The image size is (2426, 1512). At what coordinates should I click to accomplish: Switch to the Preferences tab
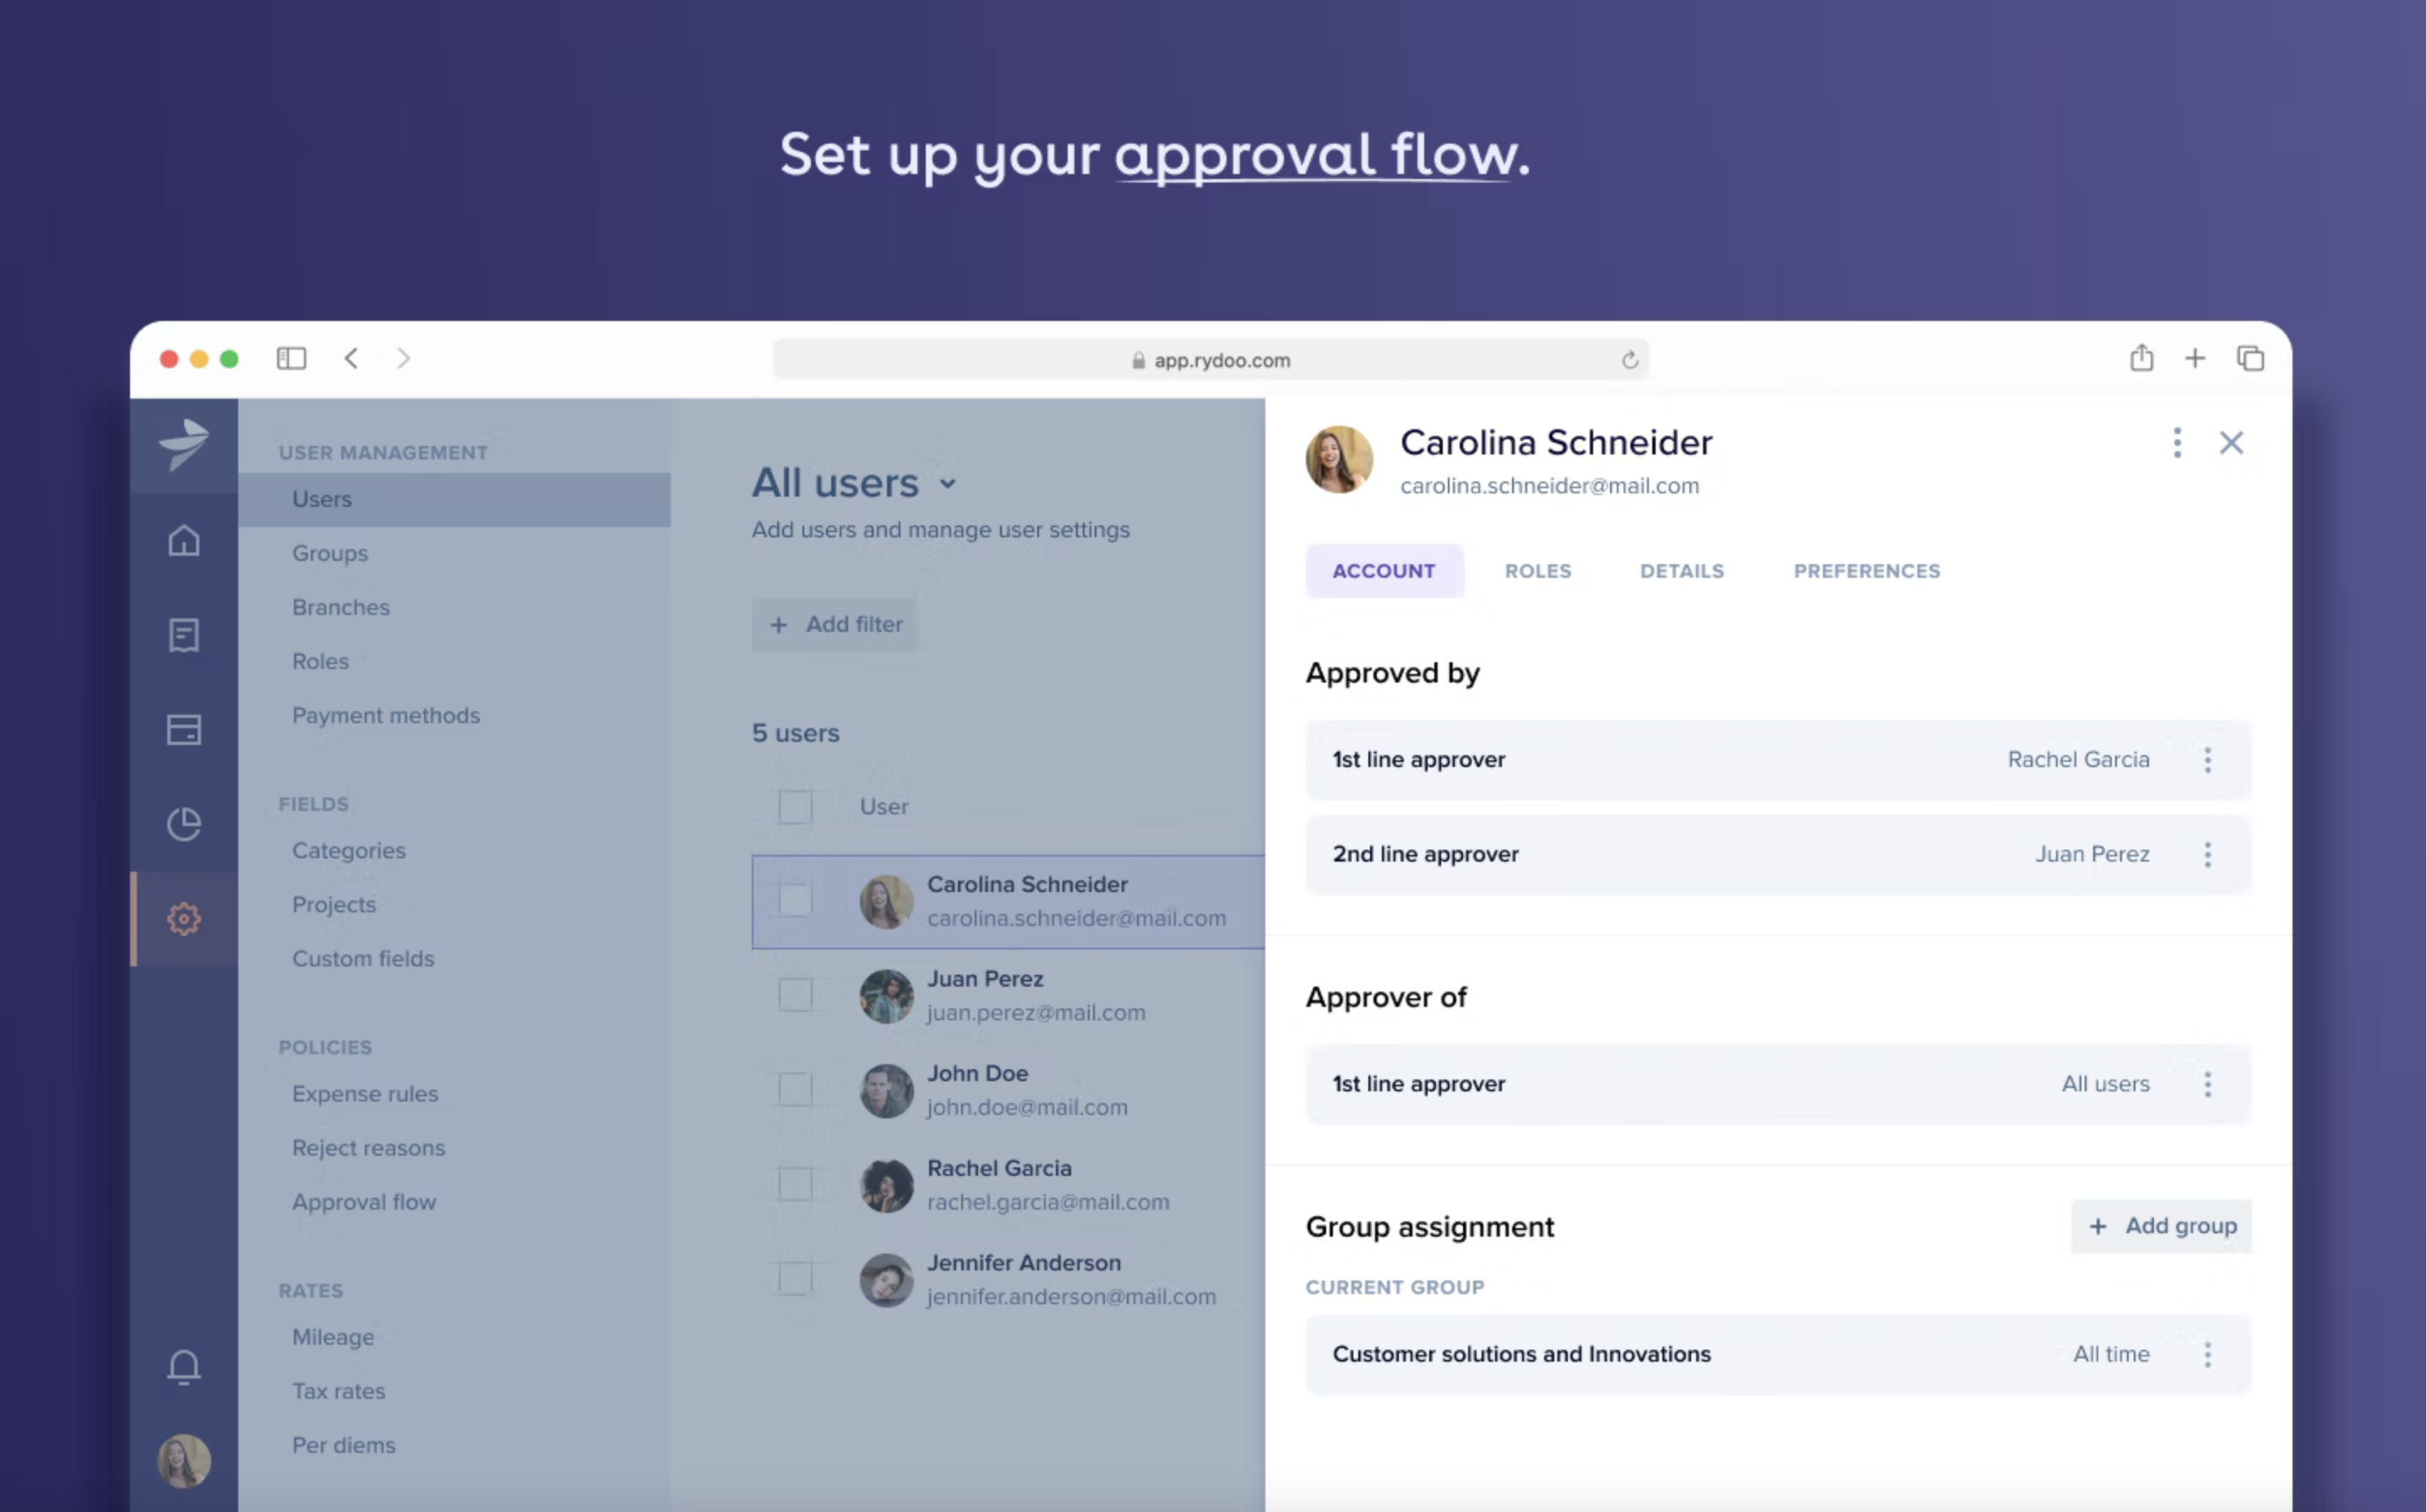coord(1866,571)
